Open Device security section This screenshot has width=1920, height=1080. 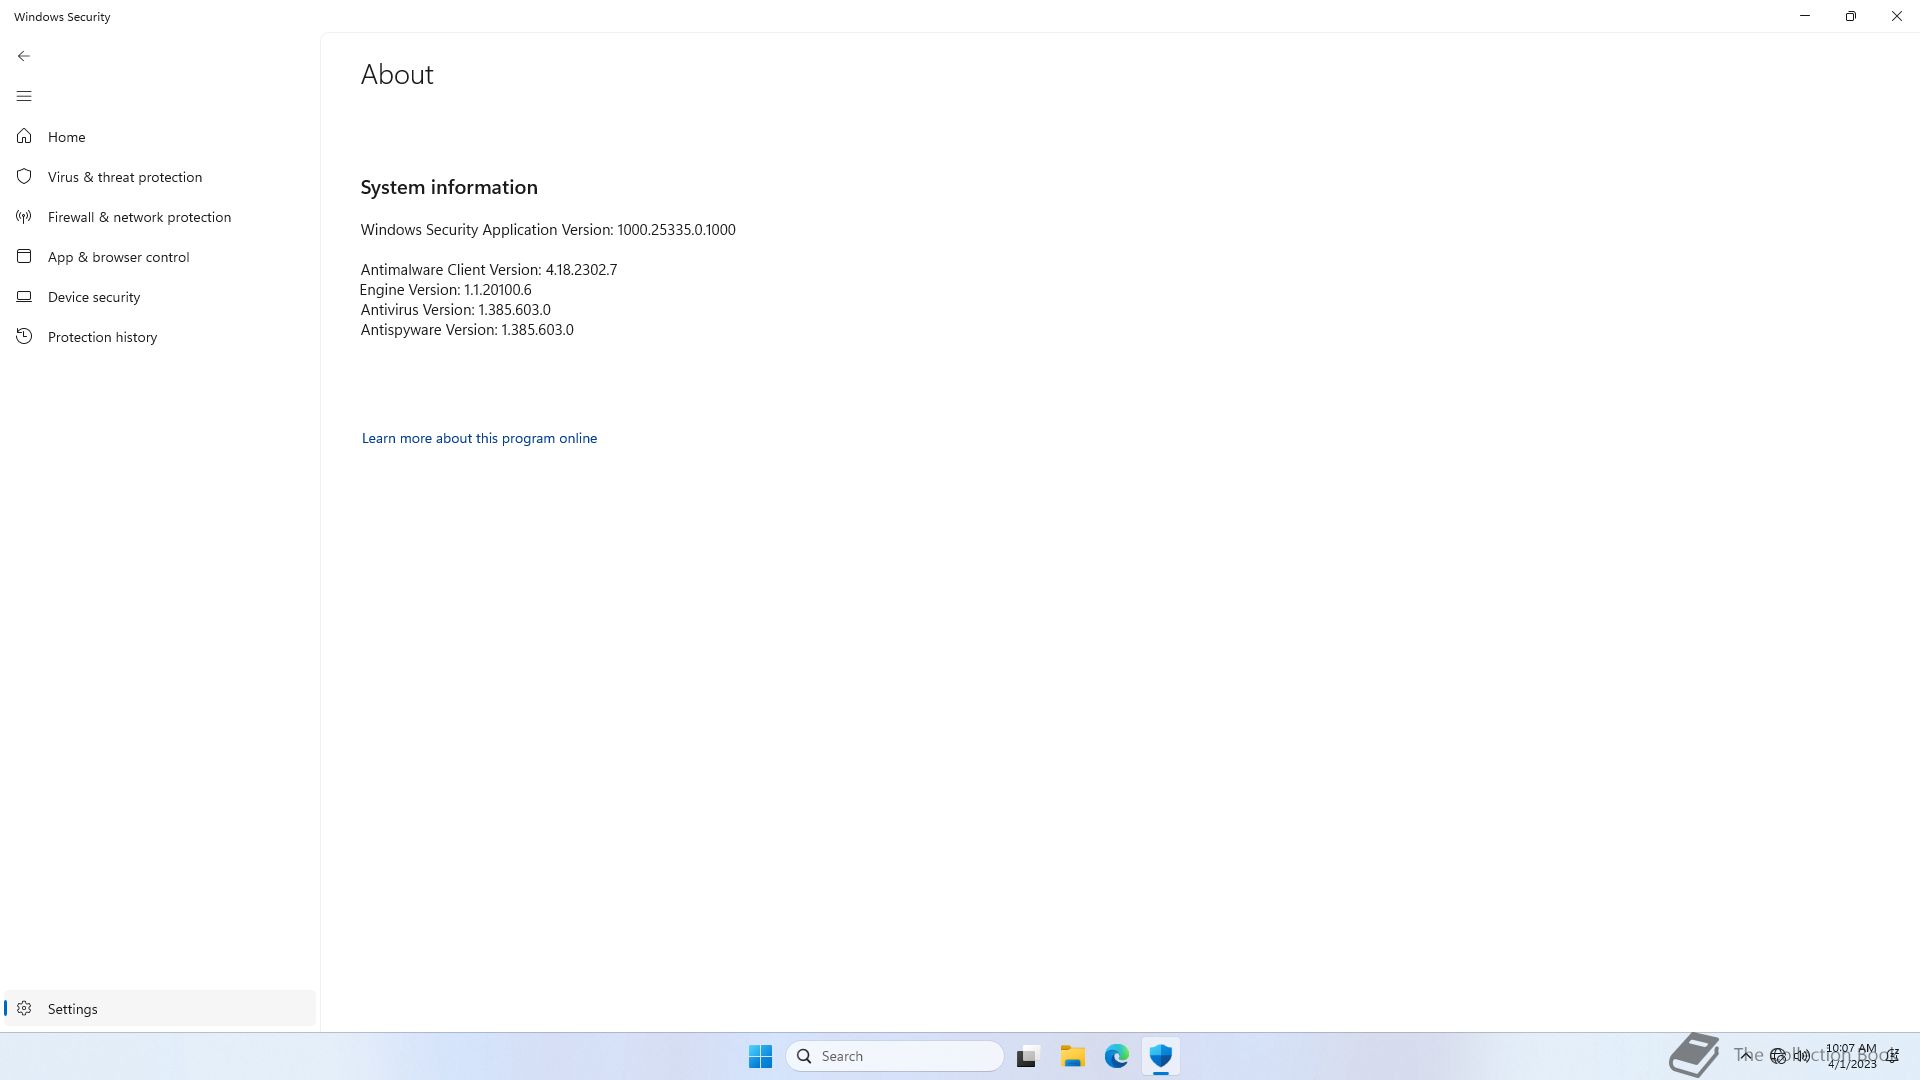point(160,297)
